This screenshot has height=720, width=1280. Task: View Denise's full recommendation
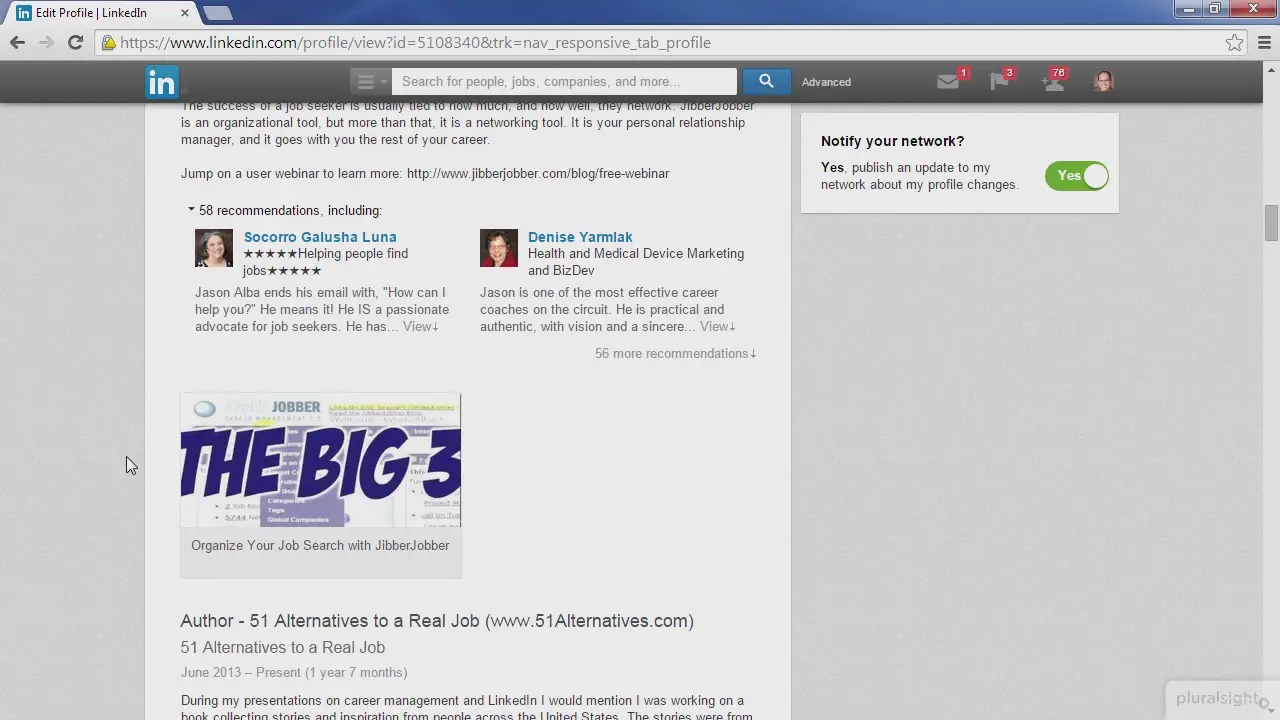(x=718, y=326)
